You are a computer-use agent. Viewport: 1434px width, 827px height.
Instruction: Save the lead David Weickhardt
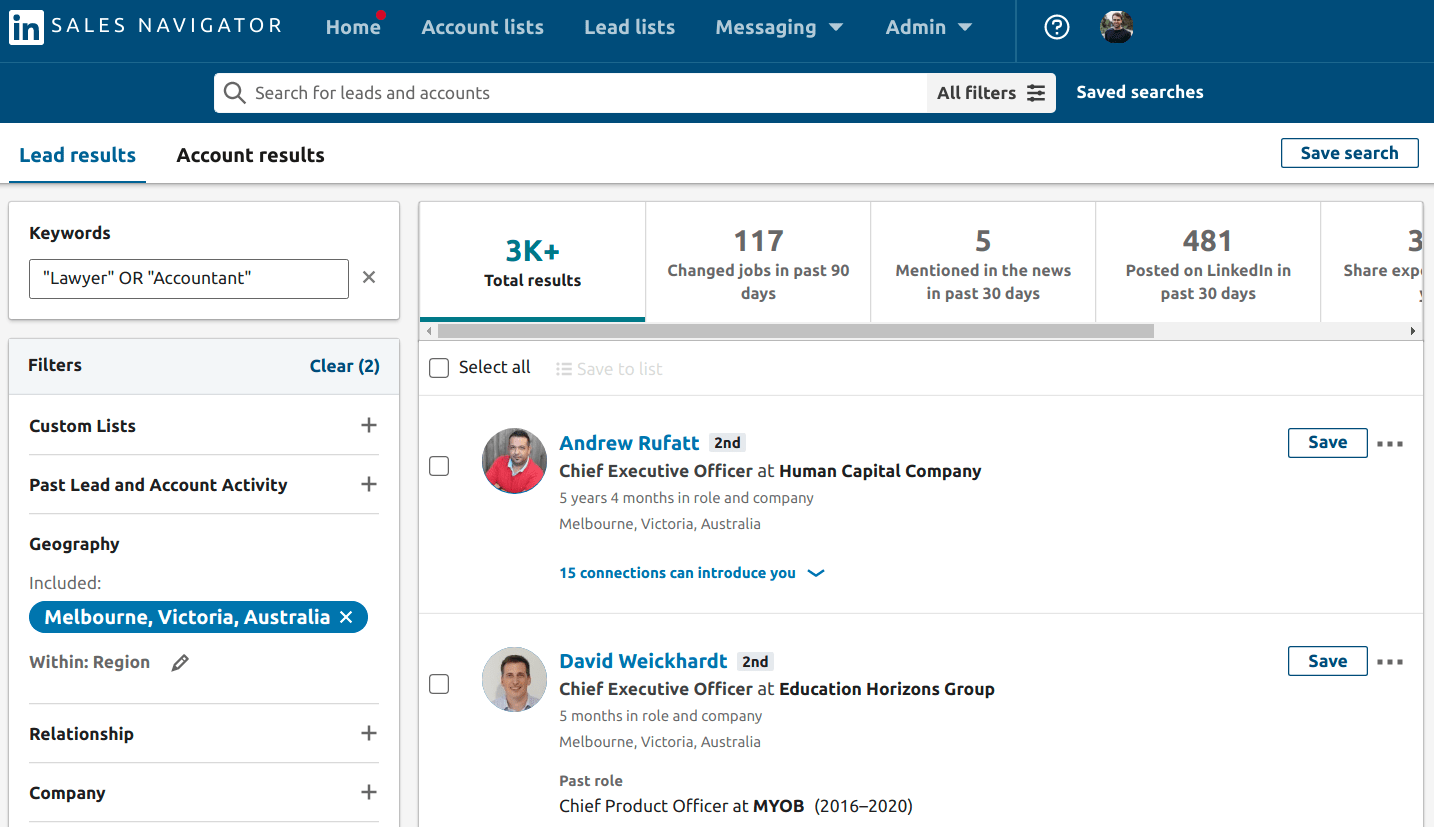[x=1328, y=661]
